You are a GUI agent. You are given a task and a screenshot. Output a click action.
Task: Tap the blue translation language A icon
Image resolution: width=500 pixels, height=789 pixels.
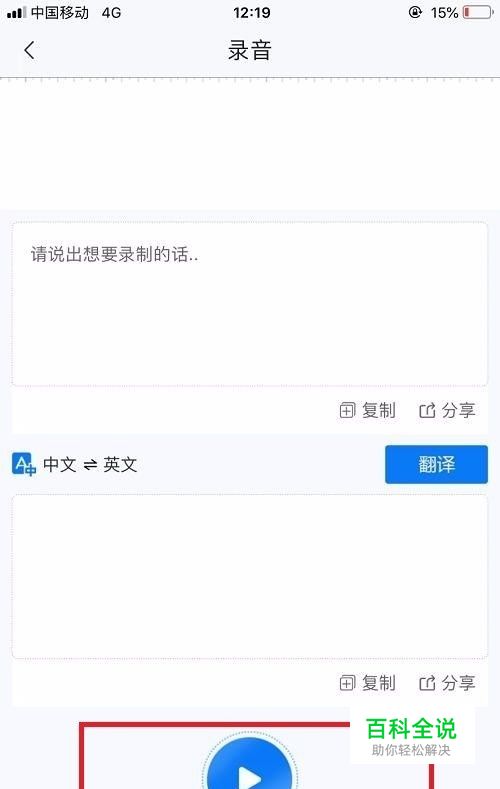[24, 464]
